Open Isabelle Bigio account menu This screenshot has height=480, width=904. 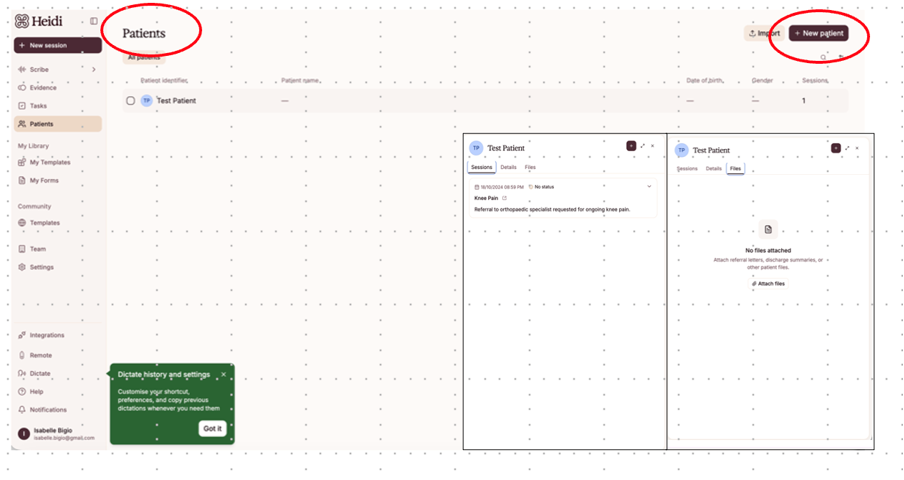(x=56, y=434)
